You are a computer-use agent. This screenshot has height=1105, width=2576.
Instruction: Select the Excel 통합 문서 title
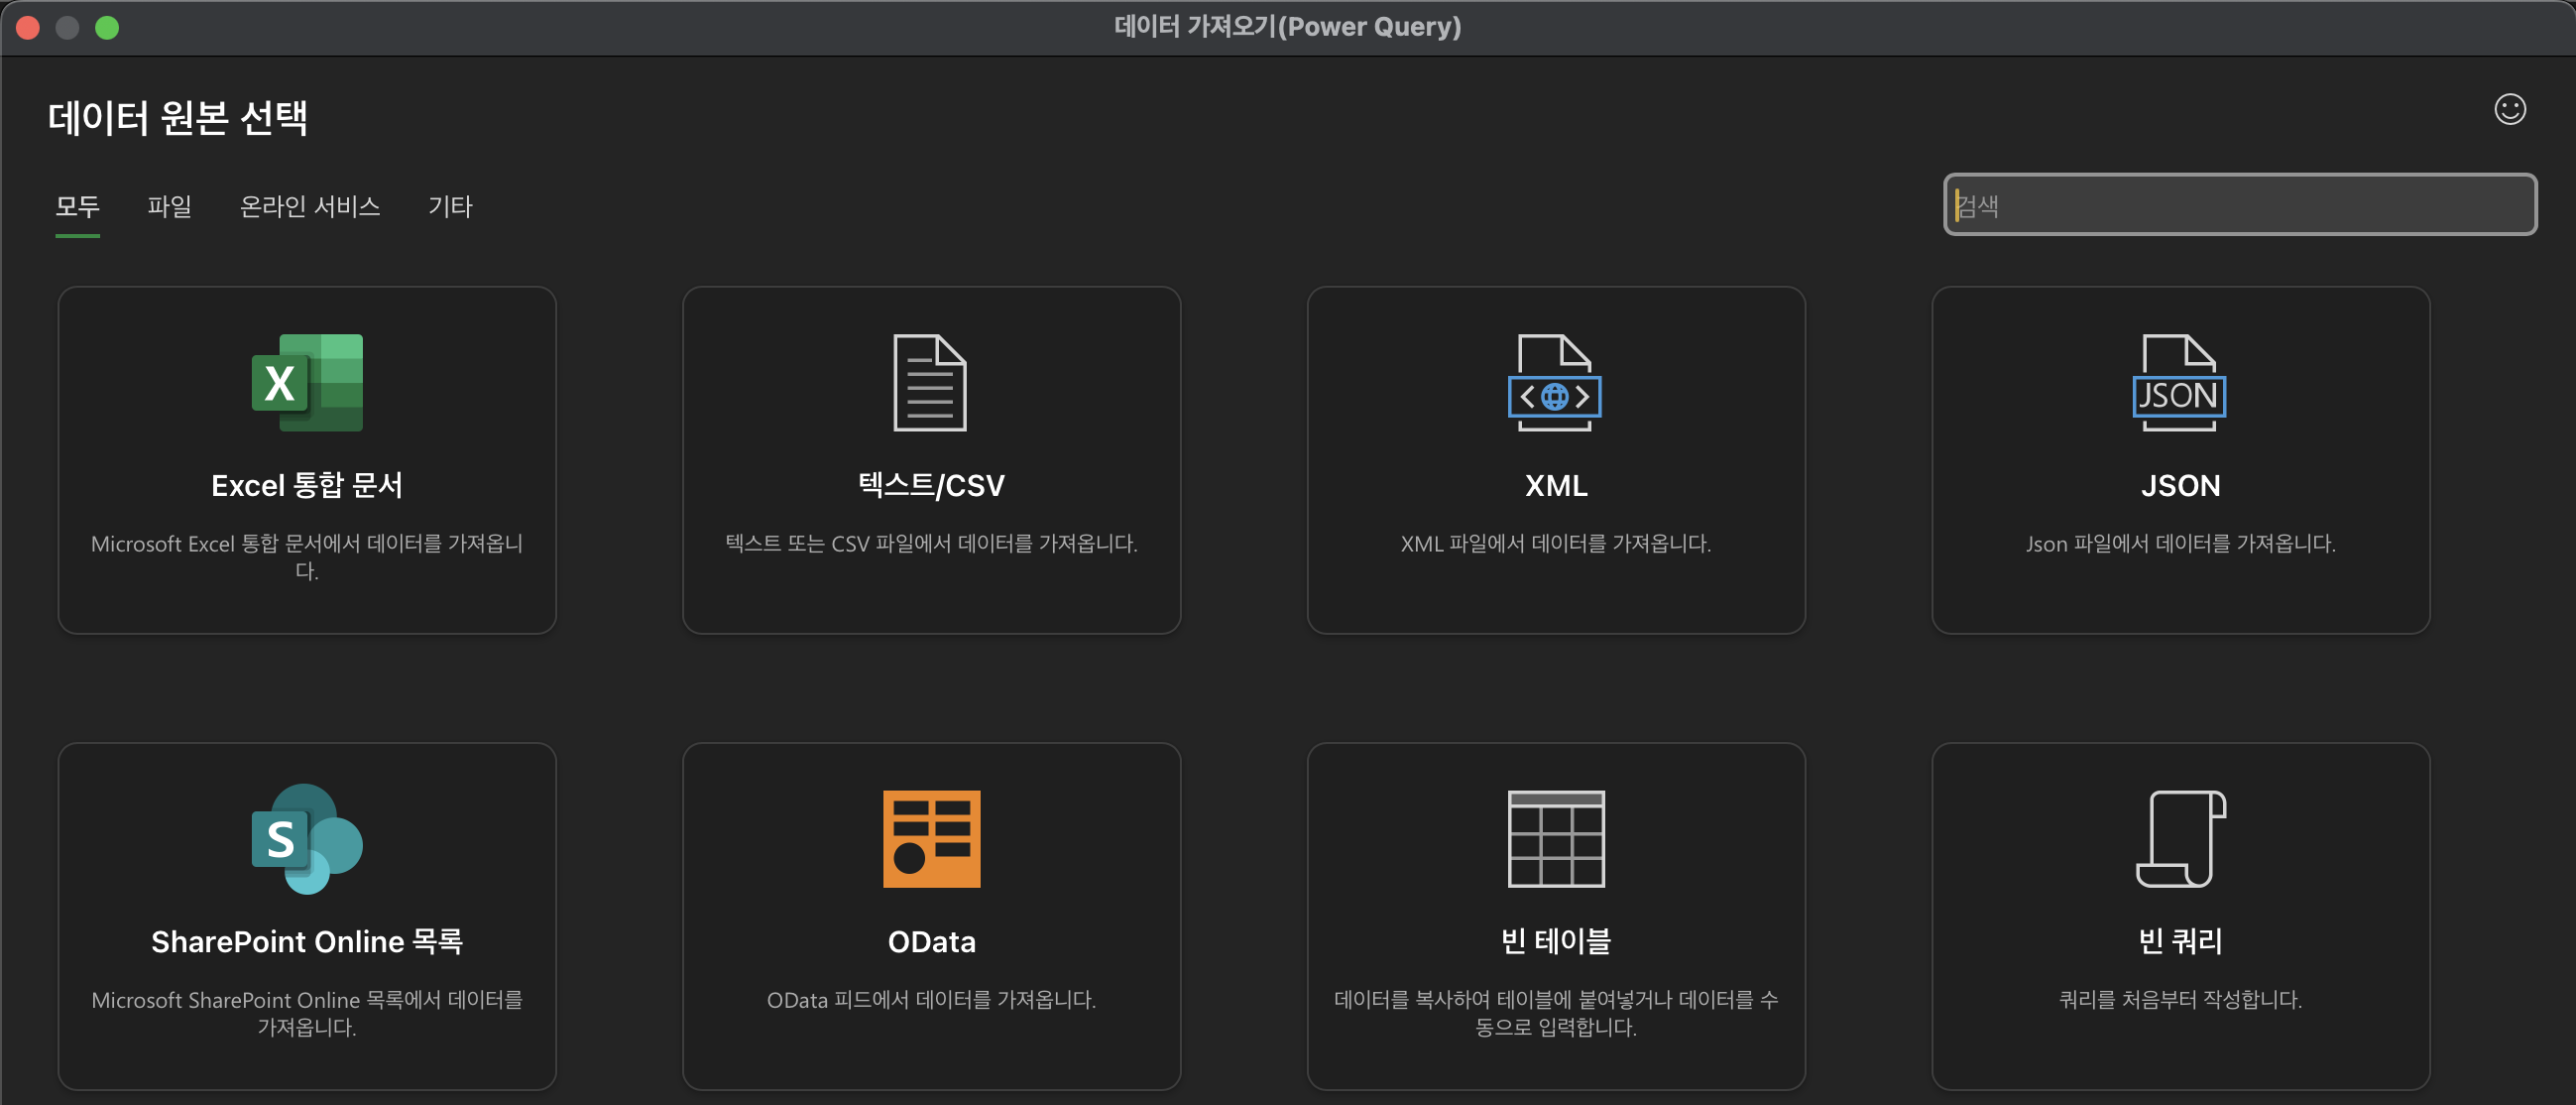coord(307,485)
